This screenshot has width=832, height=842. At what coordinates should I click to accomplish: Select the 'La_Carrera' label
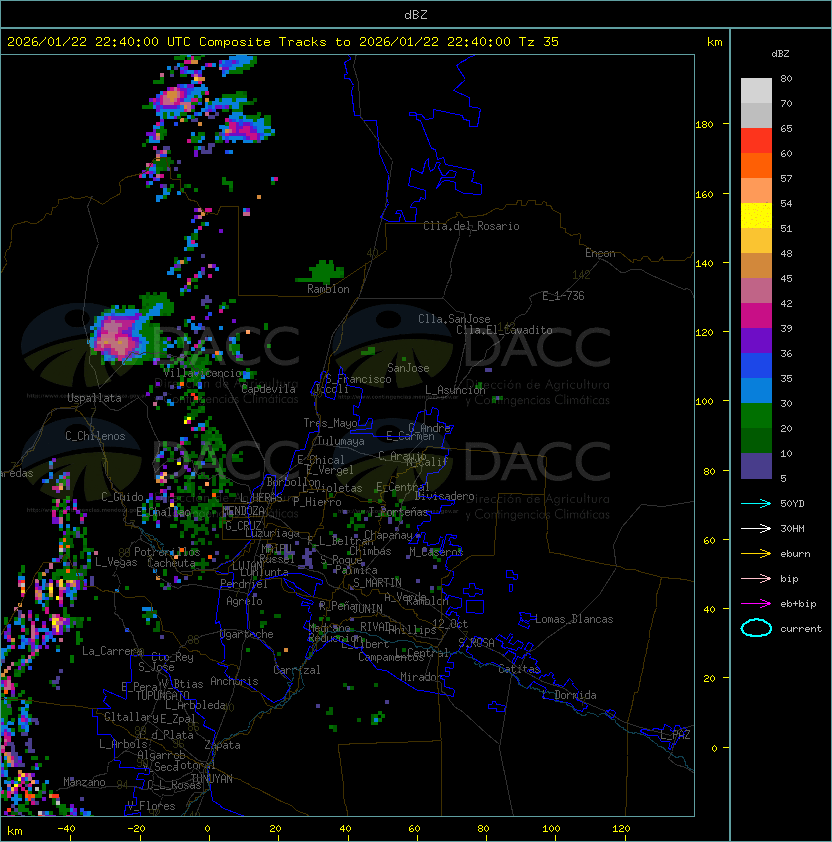tap(113, 651)
